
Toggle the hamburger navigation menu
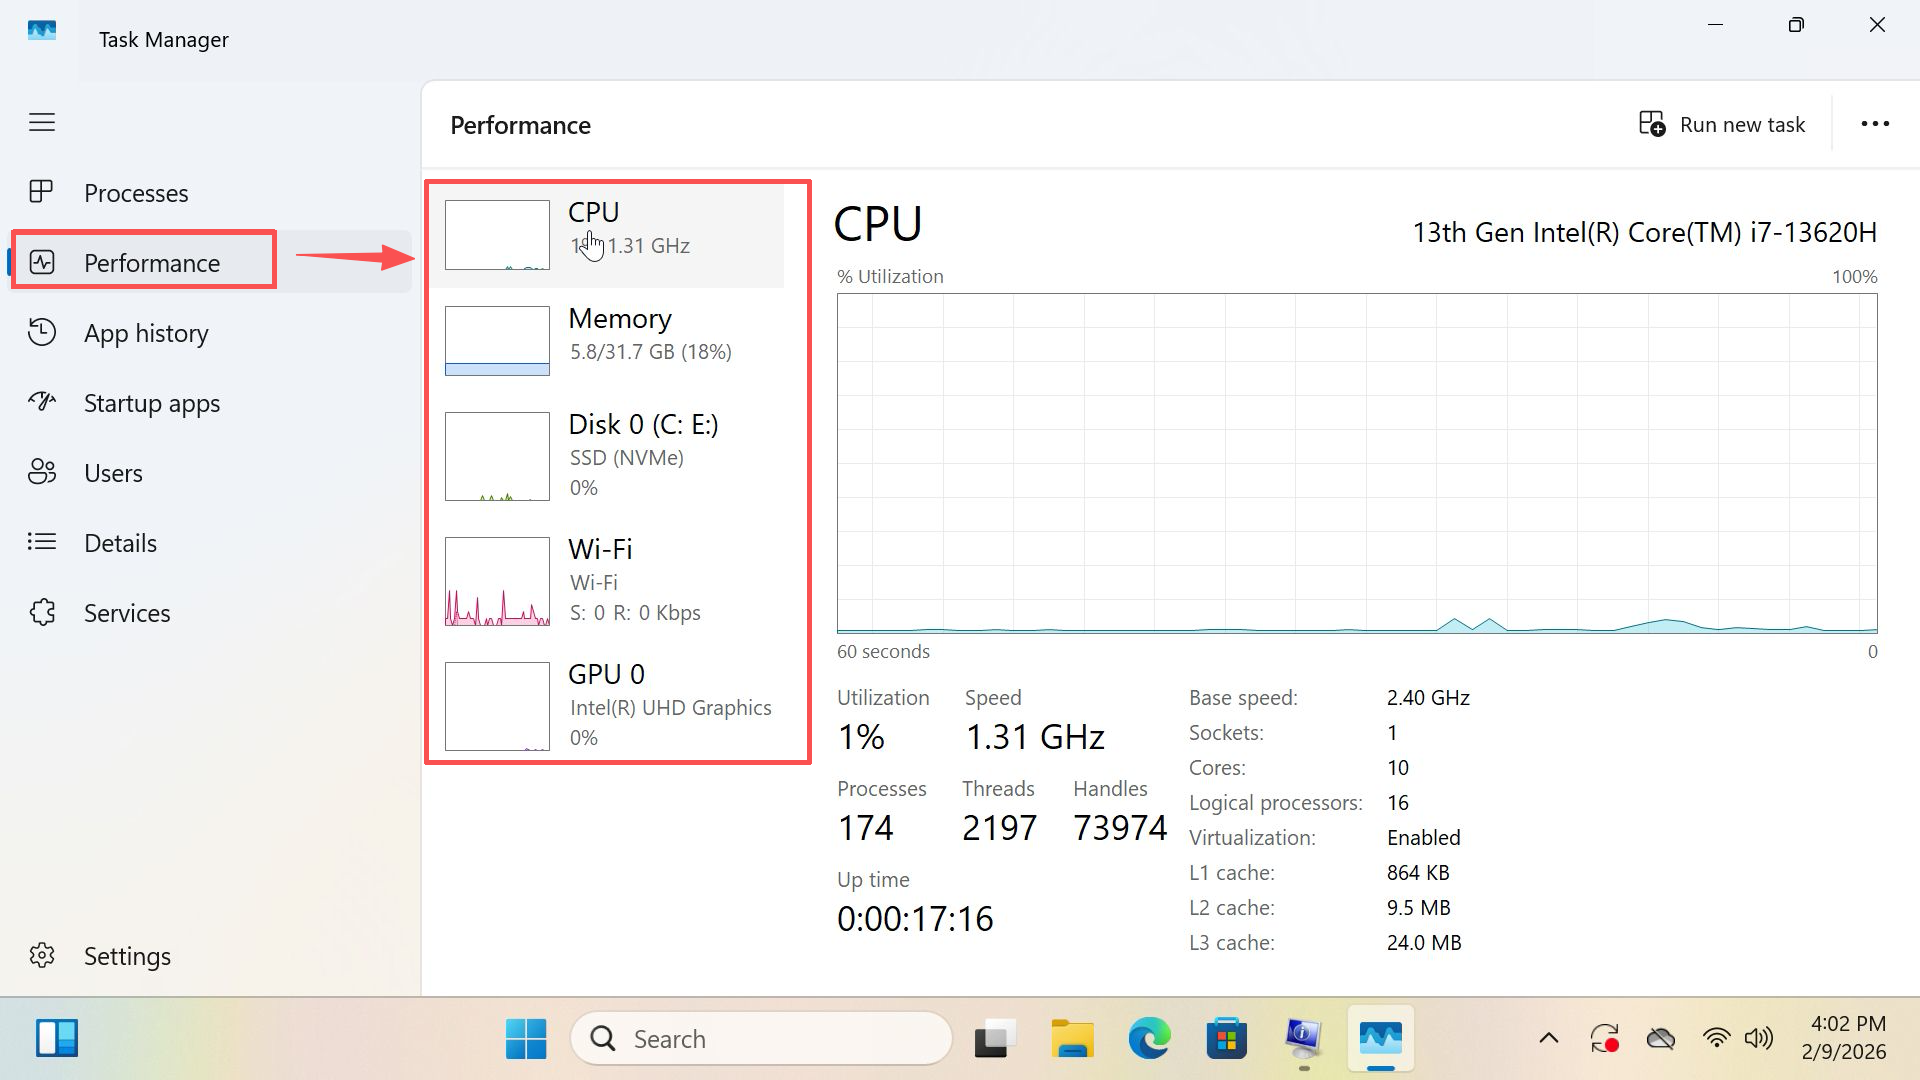(42, 123)
